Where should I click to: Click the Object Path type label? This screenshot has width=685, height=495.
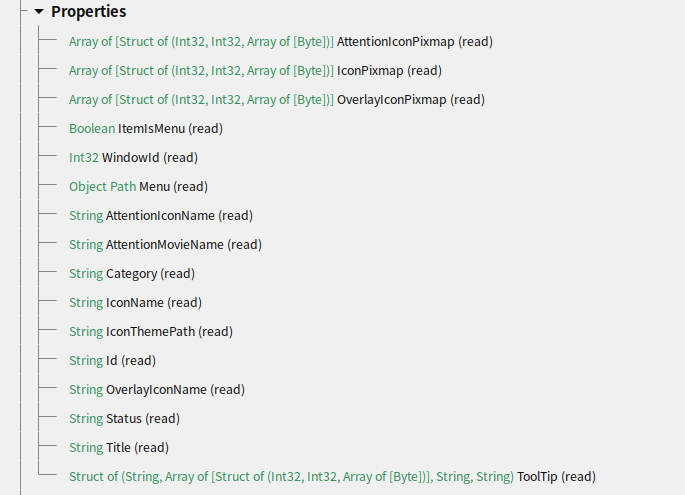point(102,187)
